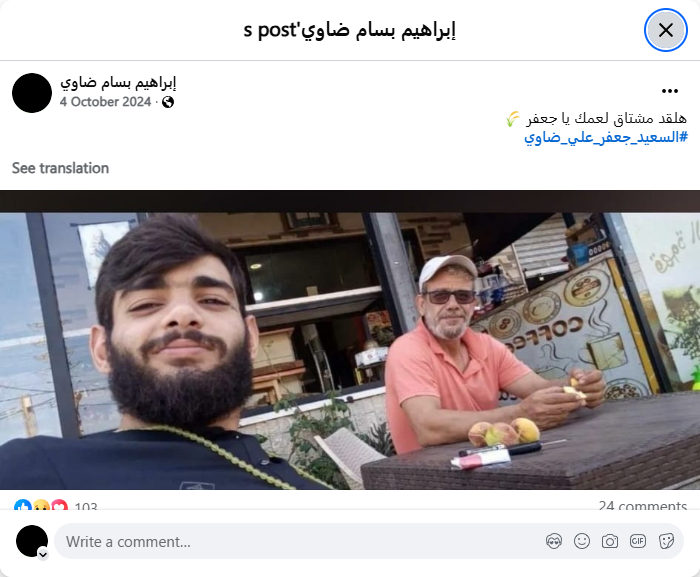Open the sticker picker icon
Image resolution: width=700 pixels, height=577 pixels.
click(666, 541)
